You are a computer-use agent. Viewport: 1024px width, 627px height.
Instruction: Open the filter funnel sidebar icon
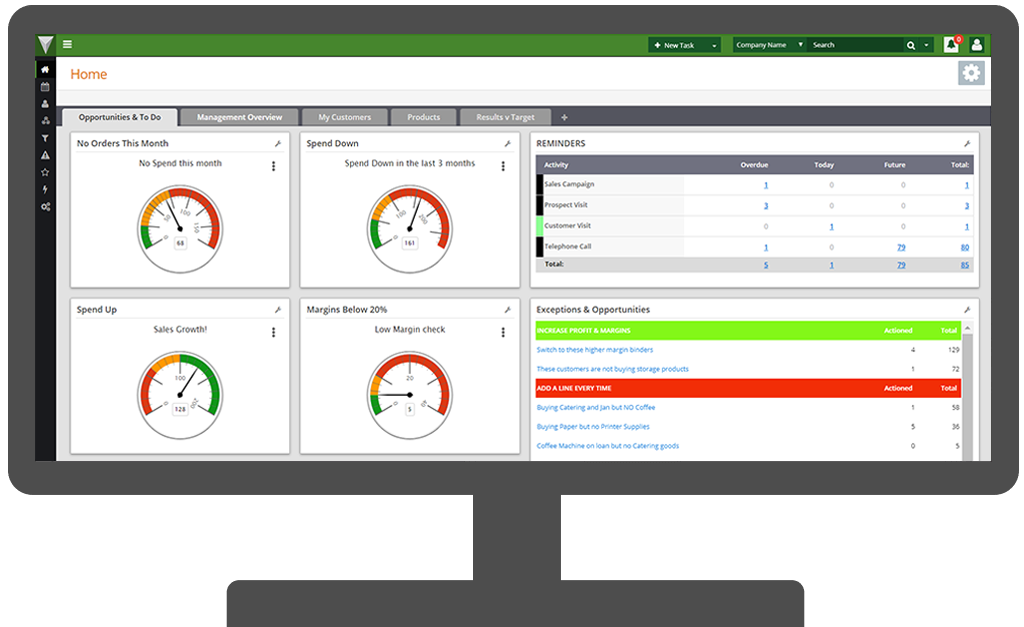(45, 138)
